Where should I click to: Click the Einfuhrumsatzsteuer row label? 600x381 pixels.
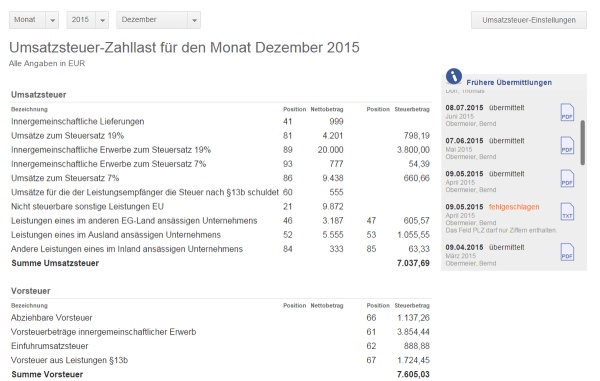click(50, 346)
